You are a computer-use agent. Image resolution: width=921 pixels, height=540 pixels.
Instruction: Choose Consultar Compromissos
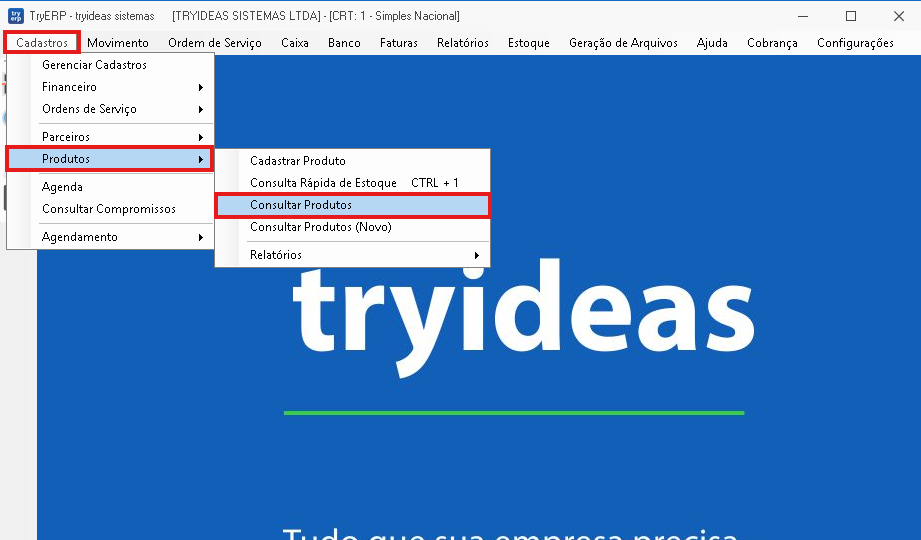tap(110, 209)
